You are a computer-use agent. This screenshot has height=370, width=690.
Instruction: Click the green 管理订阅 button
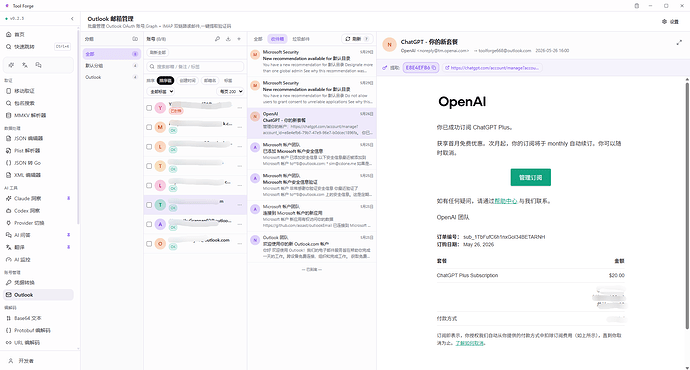pos(531,177)
